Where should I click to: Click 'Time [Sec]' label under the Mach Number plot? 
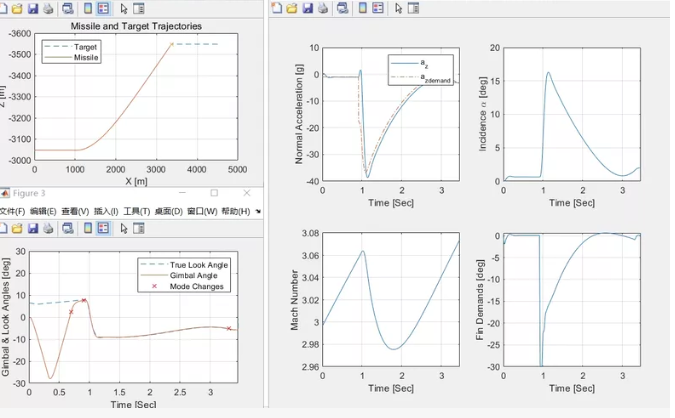point(391,388)
